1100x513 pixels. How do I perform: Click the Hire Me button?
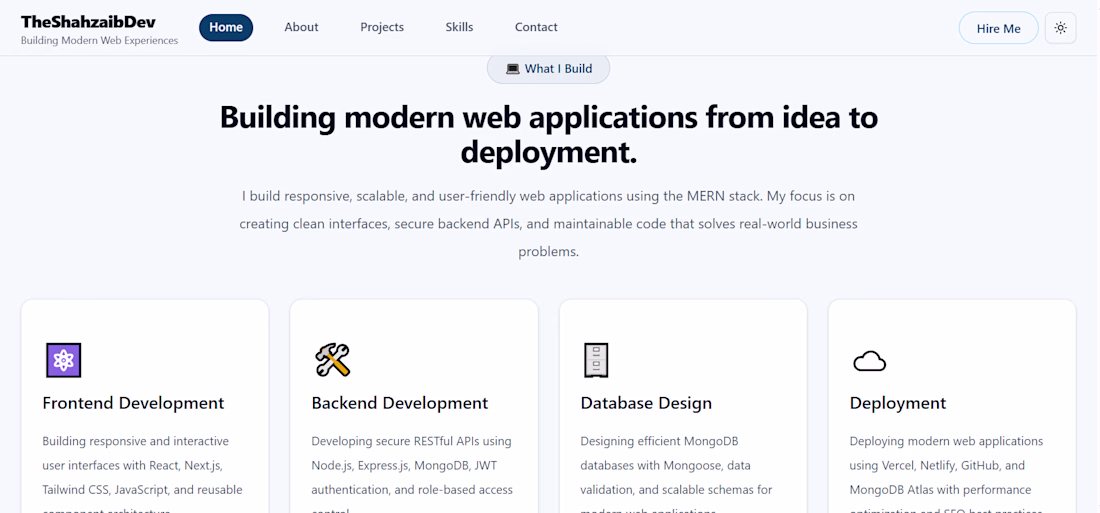[998, 28]
